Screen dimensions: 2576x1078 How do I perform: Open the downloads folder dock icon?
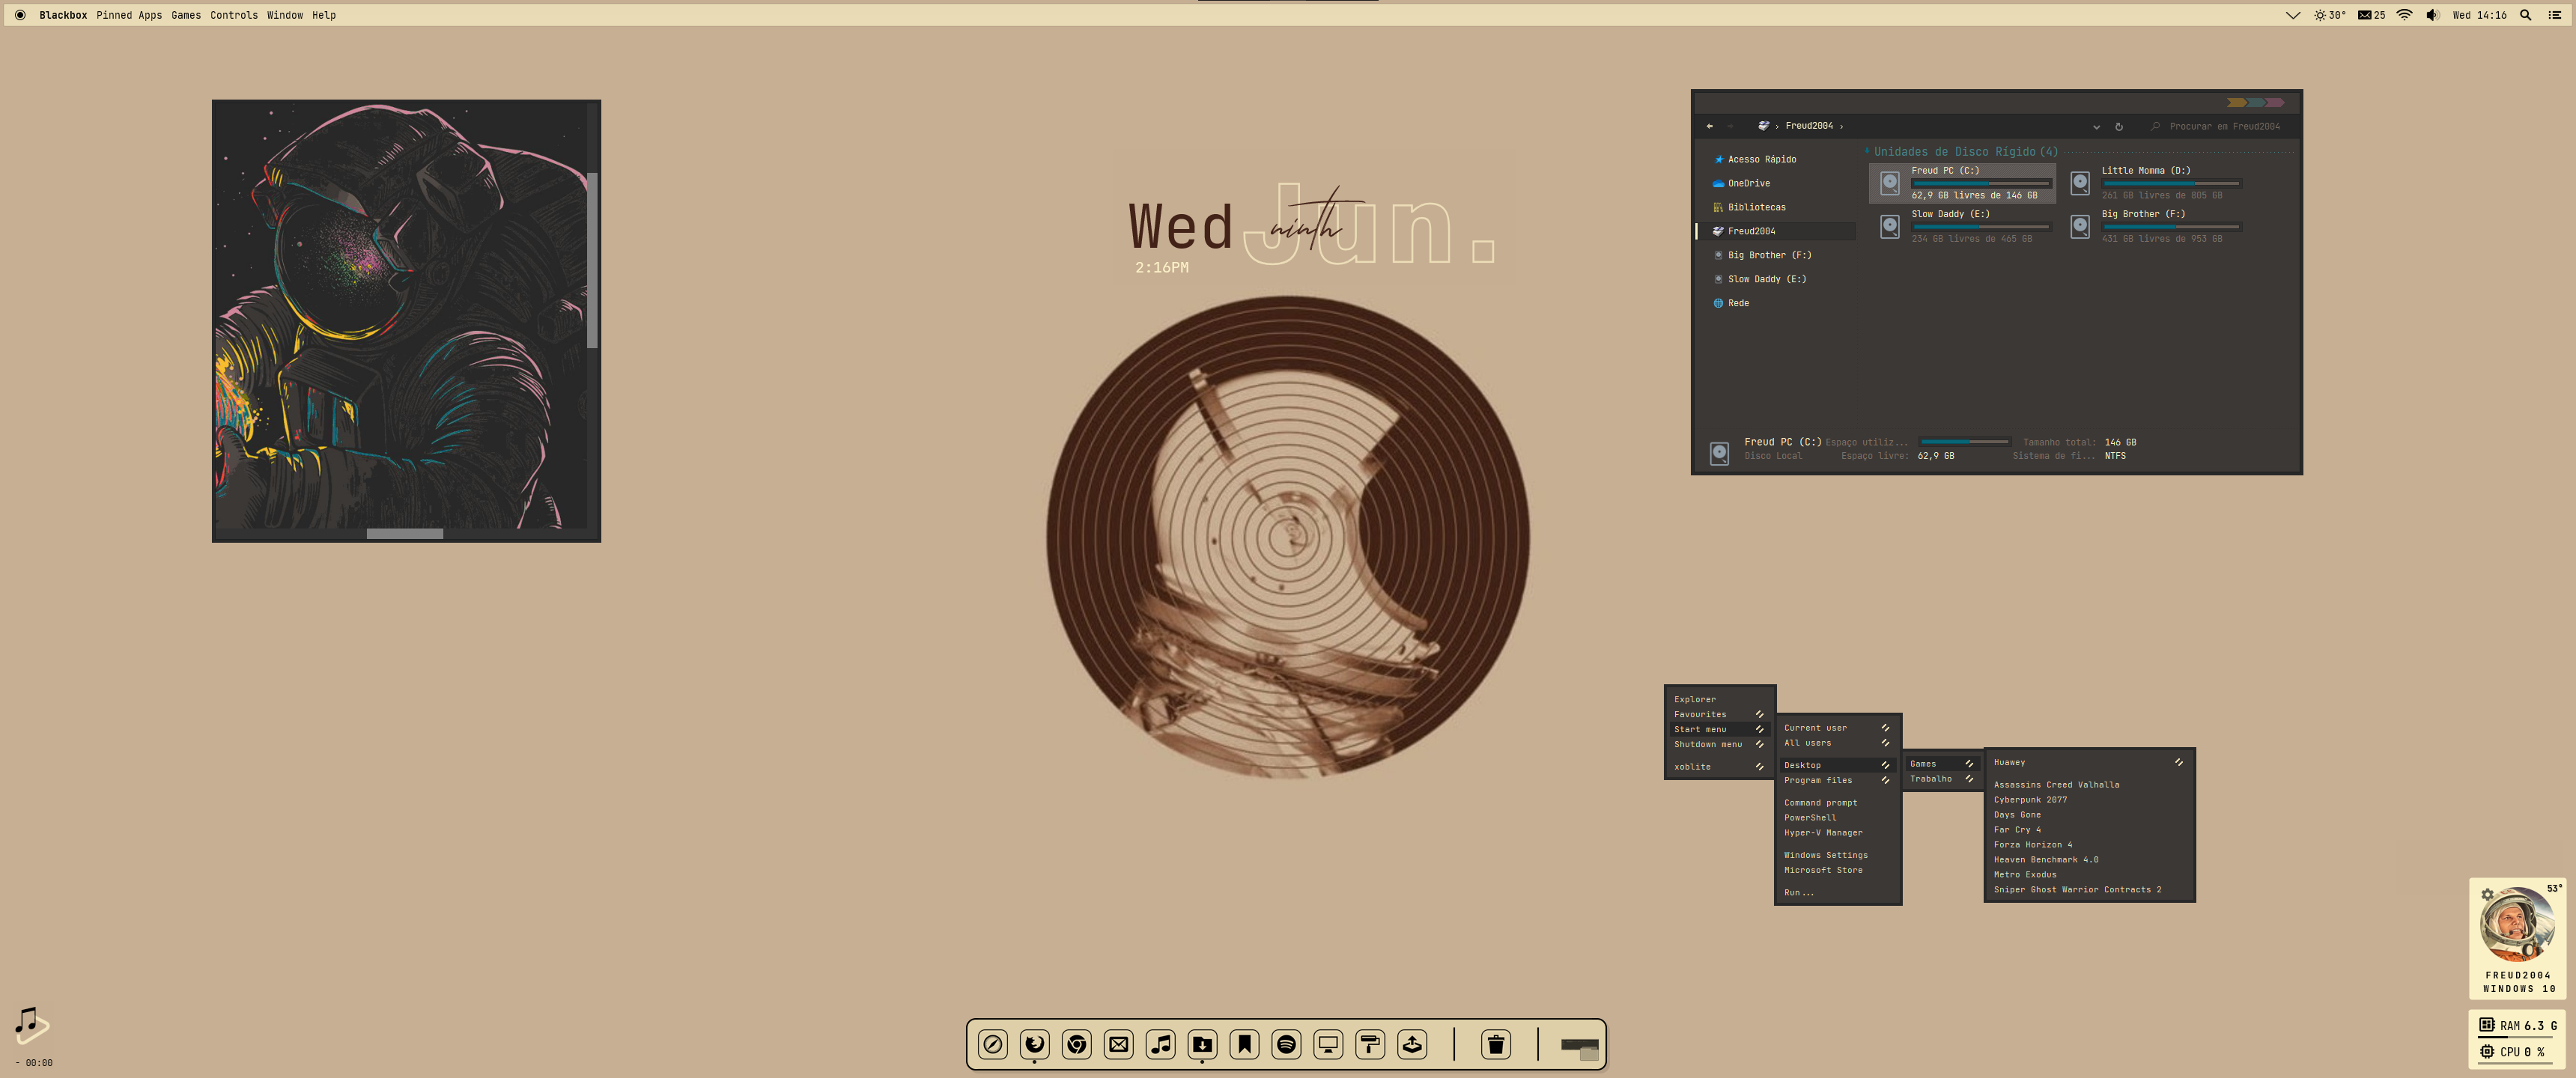tap(1202, 1044)
